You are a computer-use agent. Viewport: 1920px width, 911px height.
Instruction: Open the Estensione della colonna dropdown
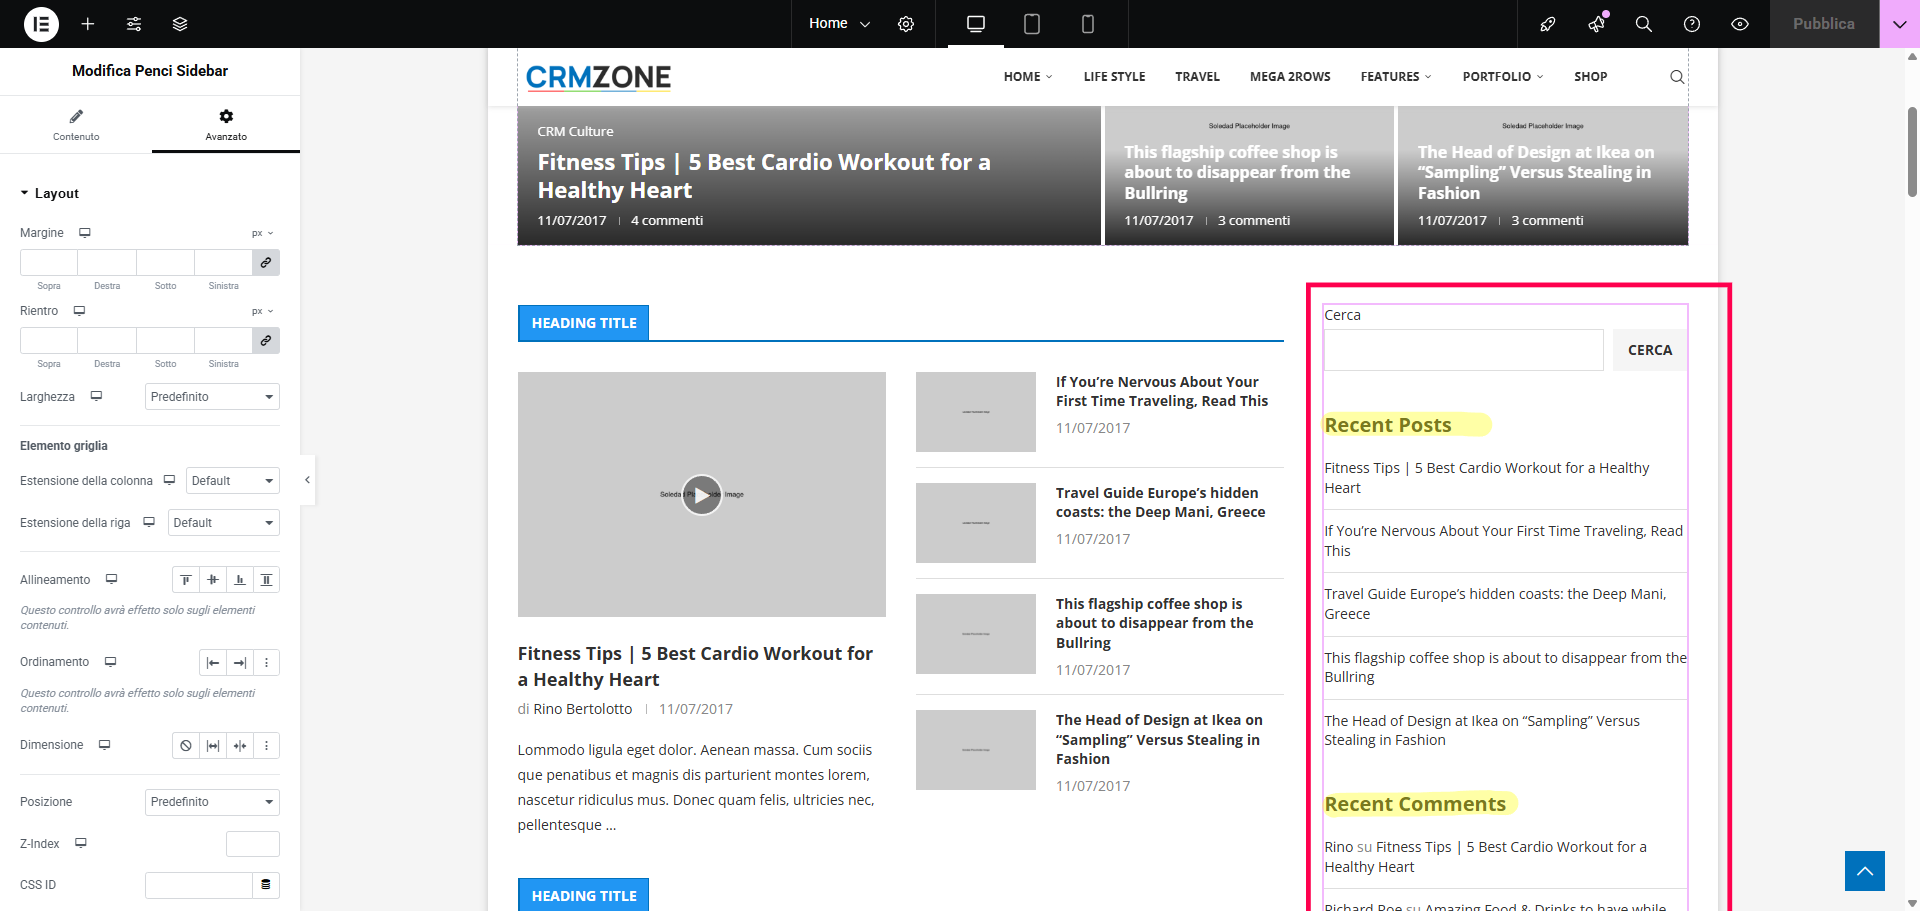(x=232, y=481)
